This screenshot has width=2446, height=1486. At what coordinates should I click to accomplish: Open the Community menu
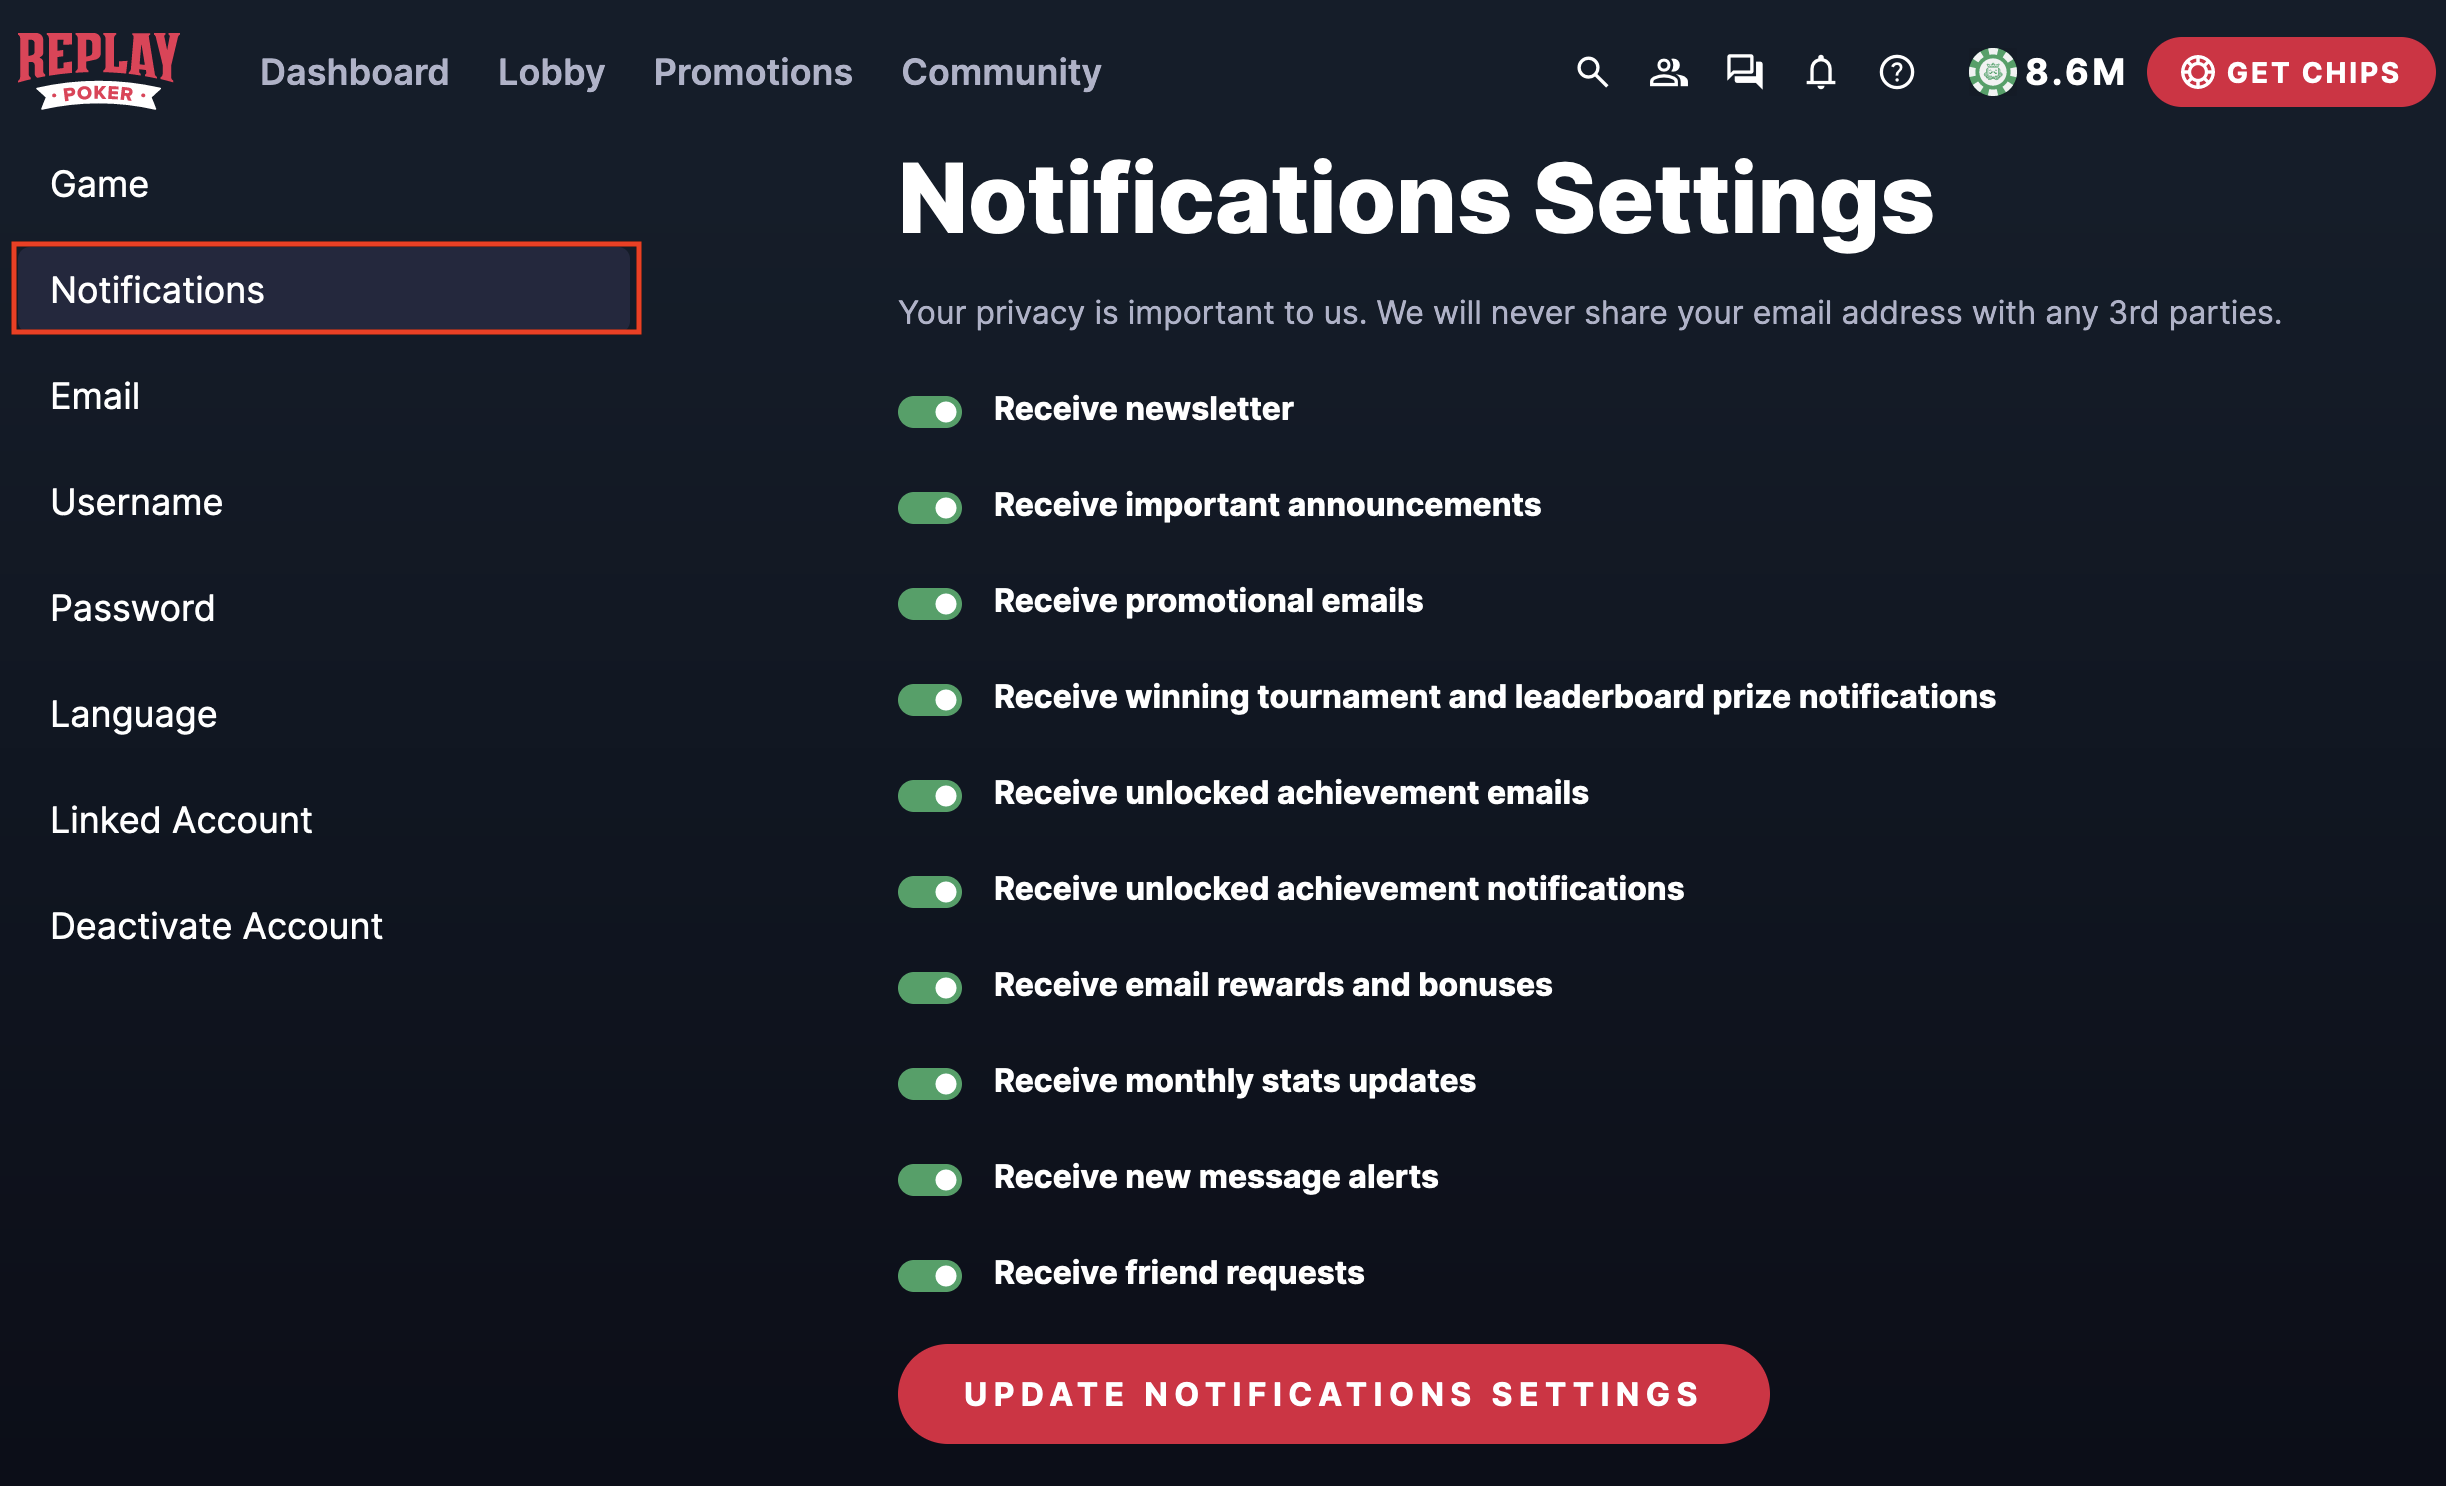pos(1001,72)
